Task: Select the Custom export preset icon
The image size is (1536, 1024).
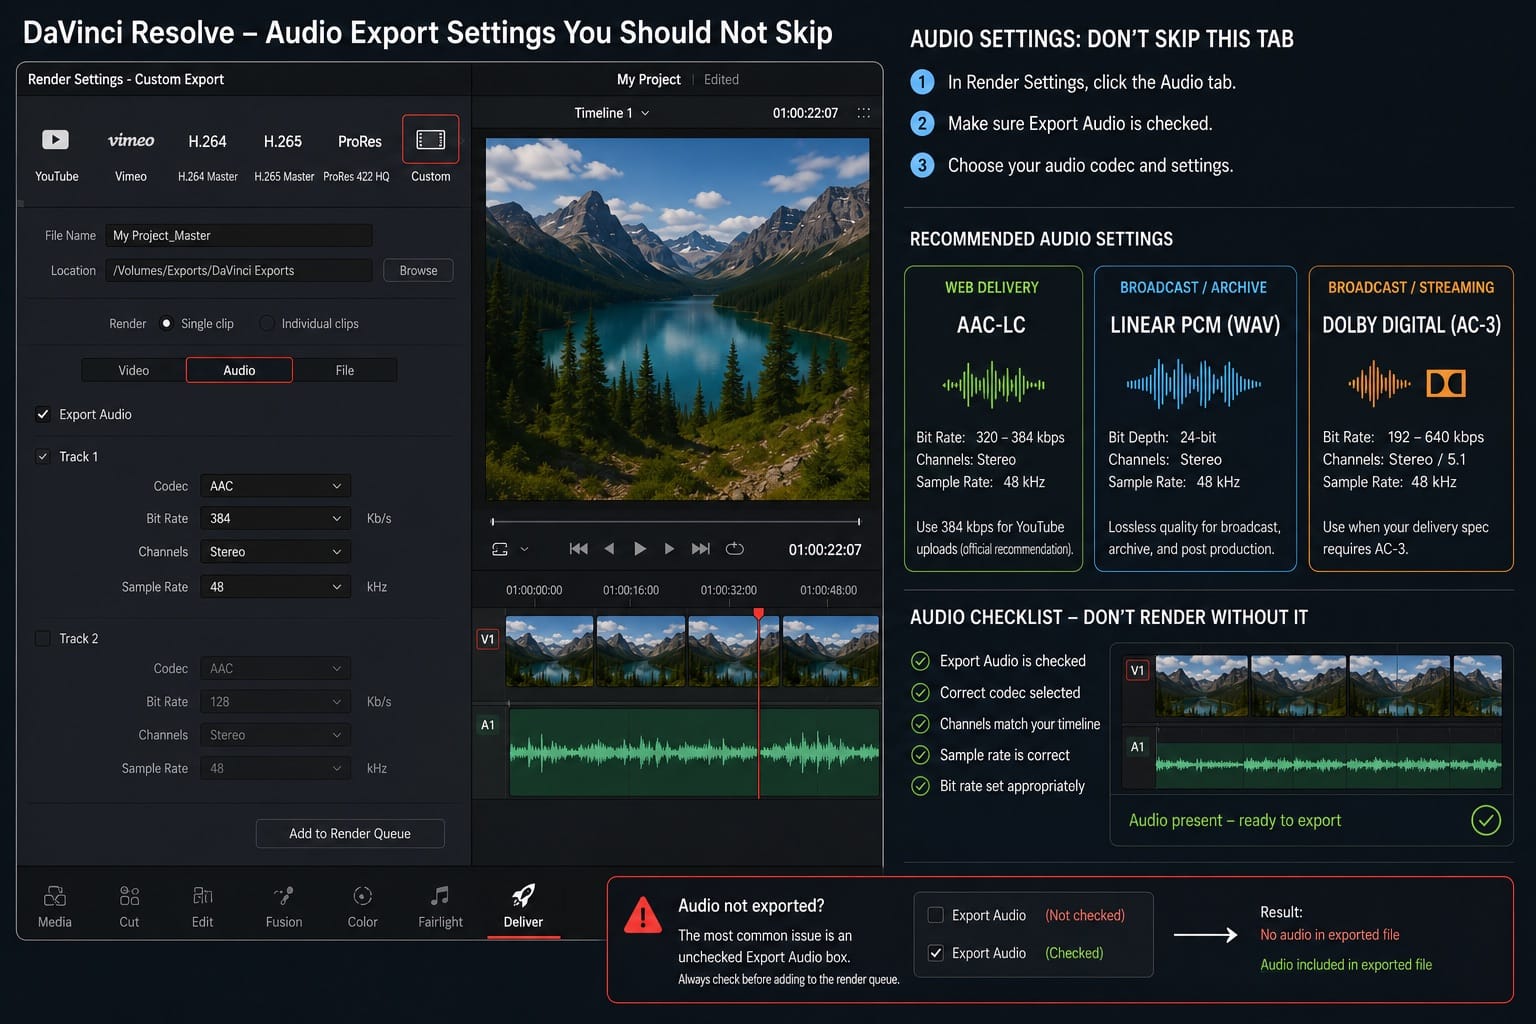Action: point(431,139)
